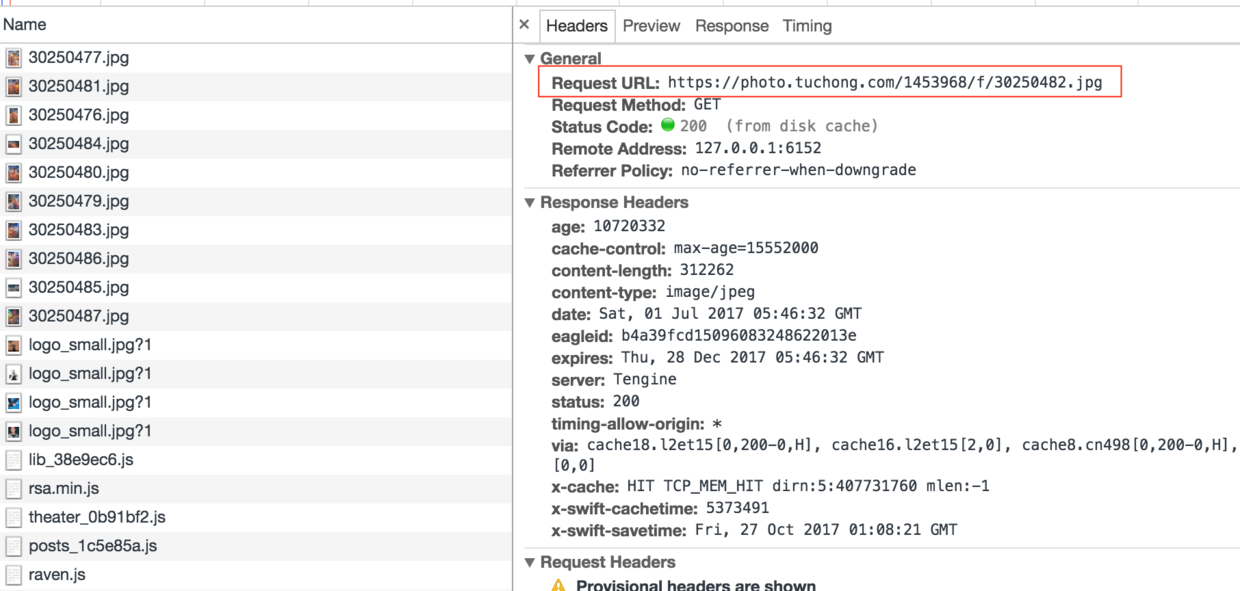Click the timing-allow-origin header label

click(628, 424)
